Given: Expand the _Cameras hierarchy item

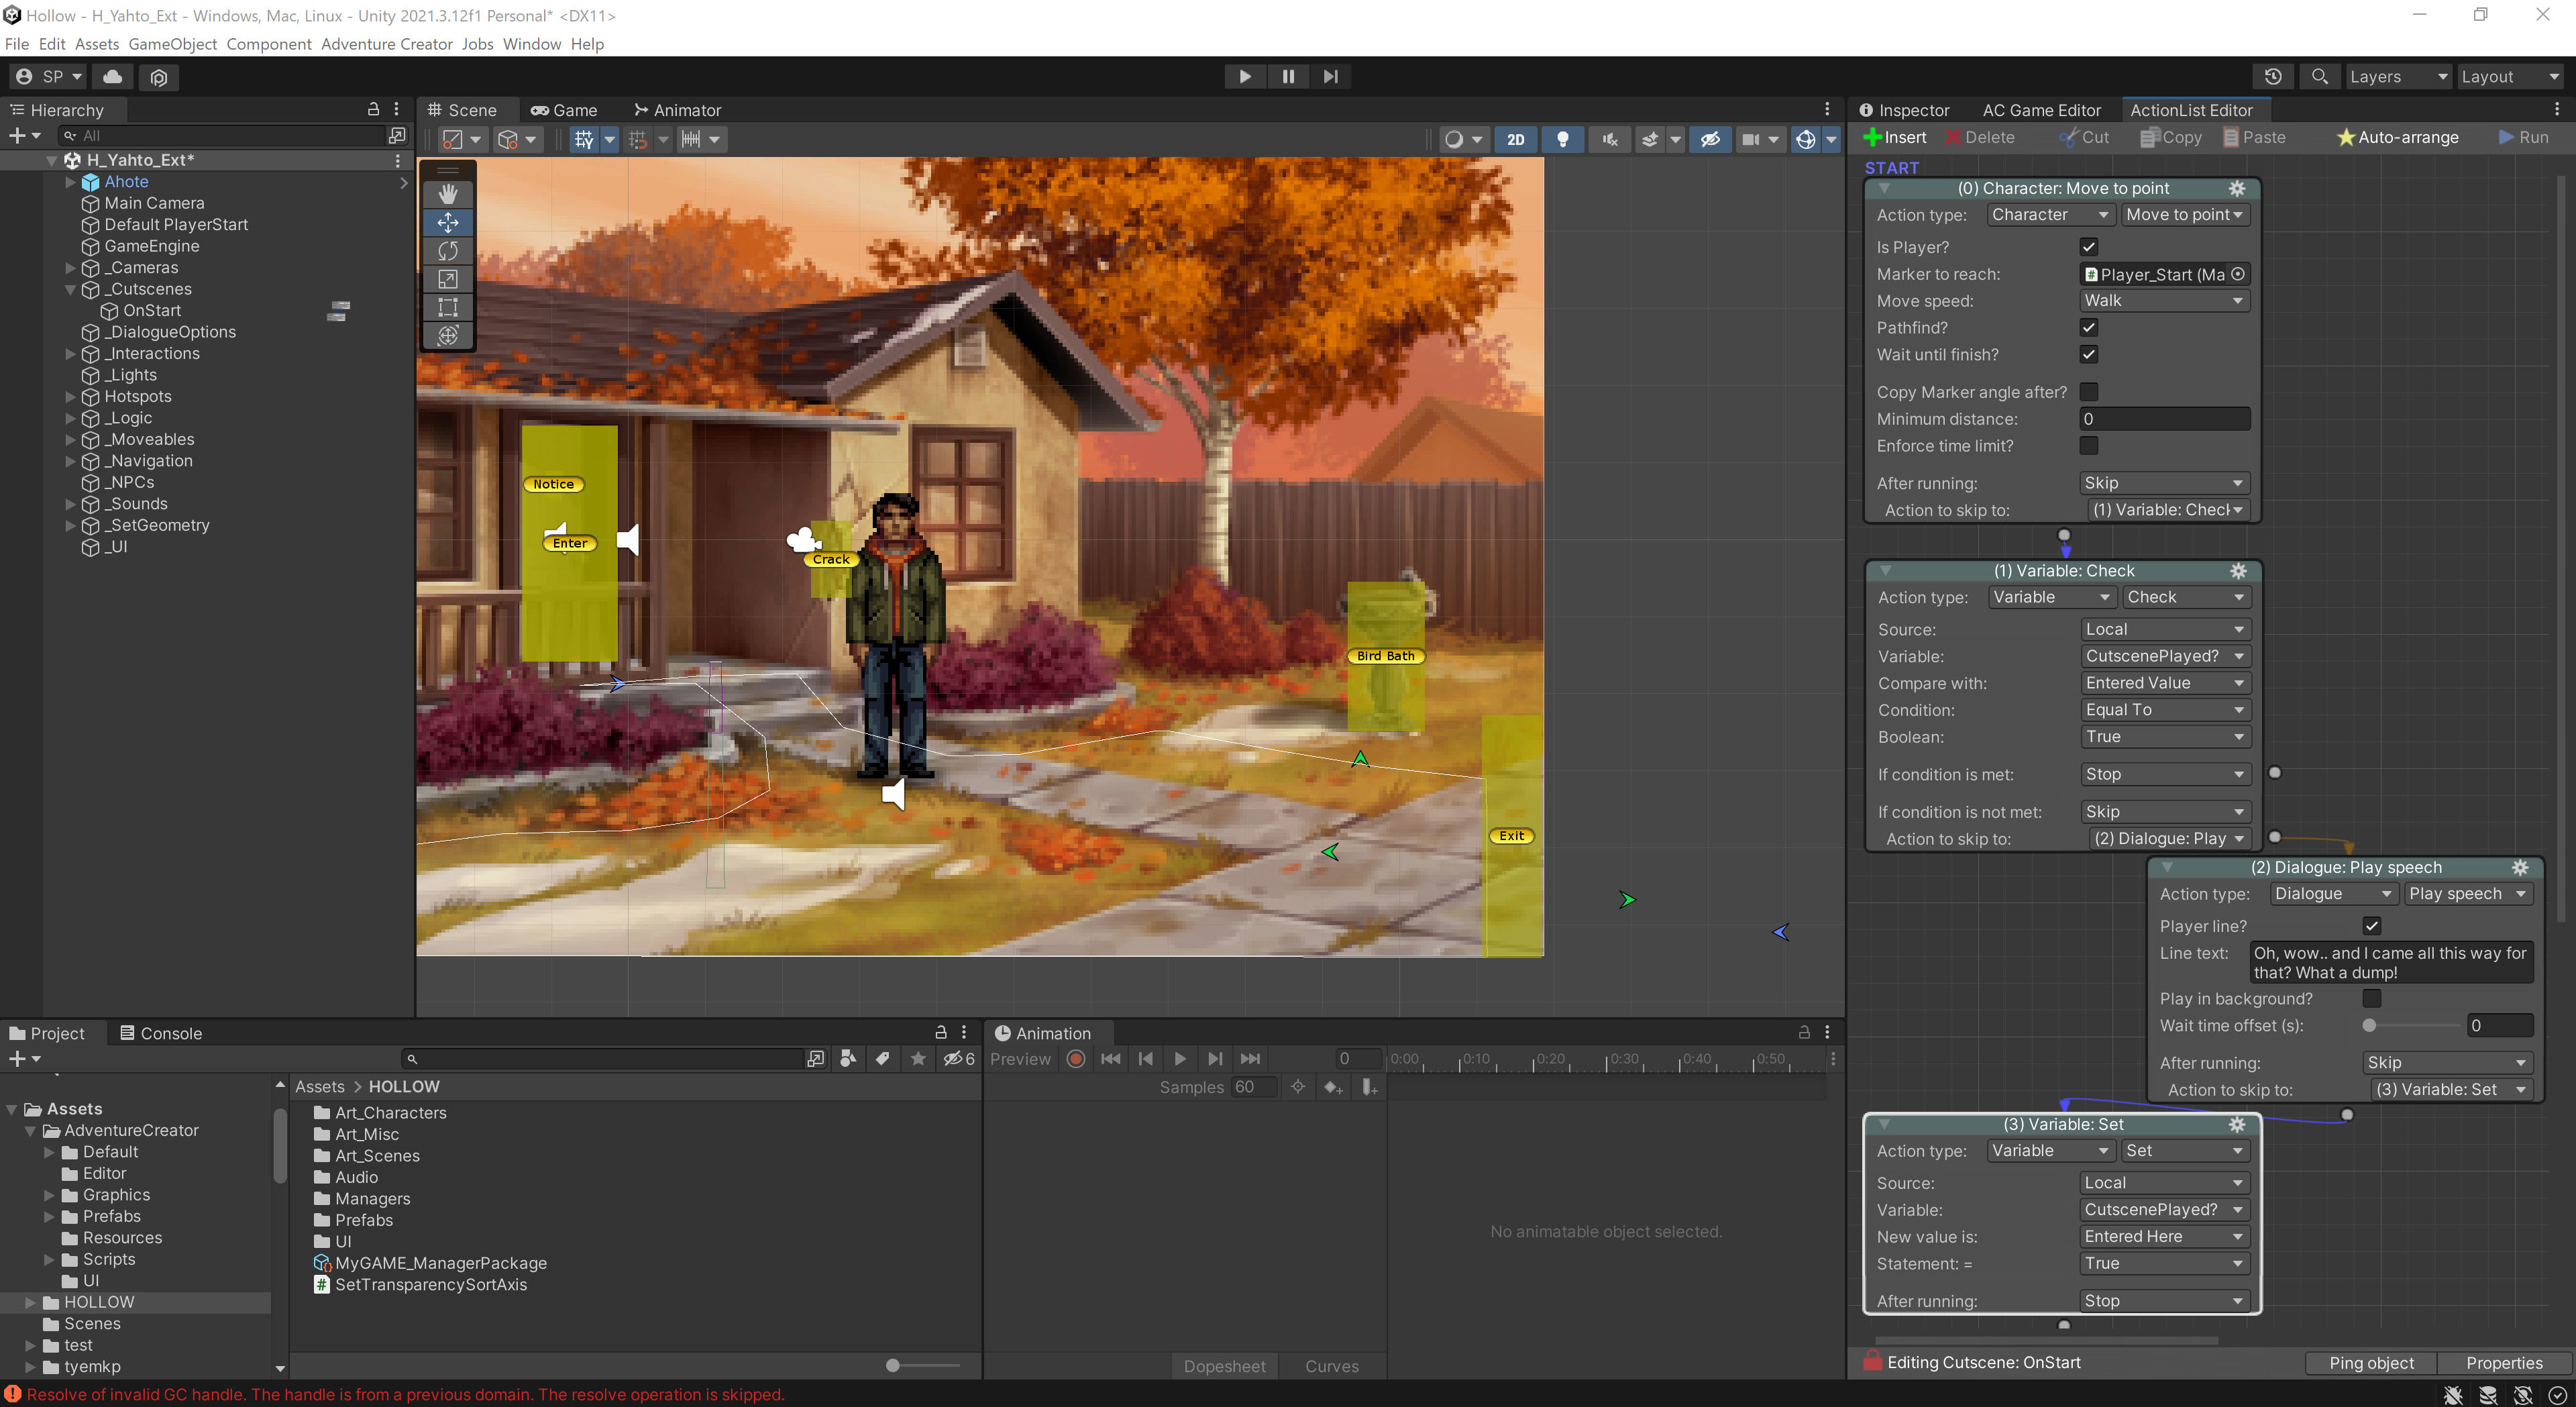Looking at the screenshot, I should pos(70,268).
